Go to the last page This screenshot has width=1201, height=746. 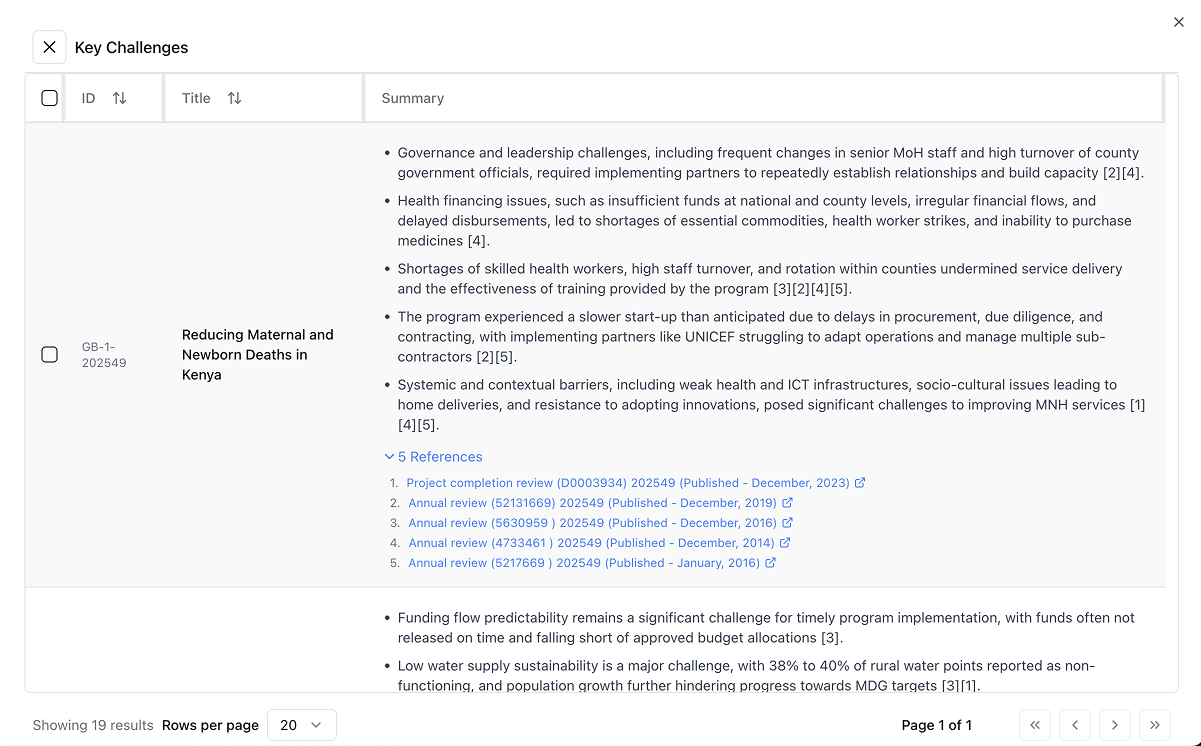1154,725
